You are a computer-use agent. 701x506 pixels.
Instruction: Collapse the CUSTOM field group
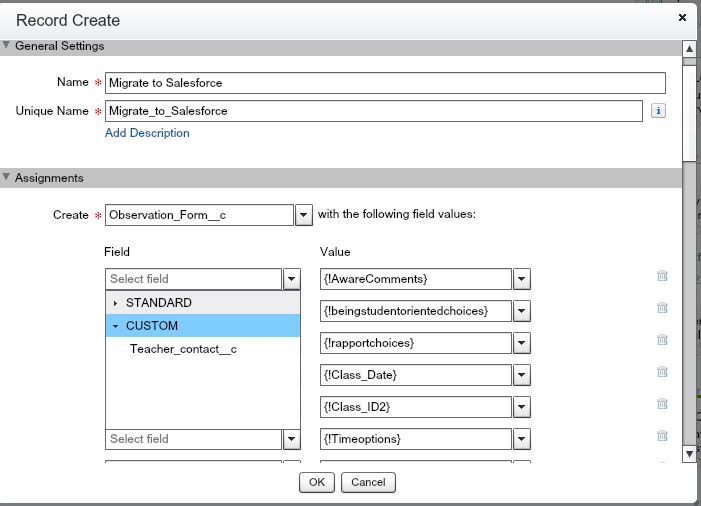tap(115, 326)
